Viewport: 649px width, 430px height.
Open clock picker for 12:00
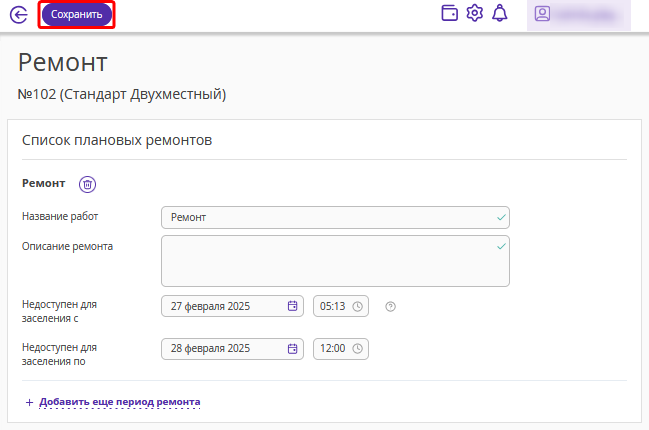358,348
